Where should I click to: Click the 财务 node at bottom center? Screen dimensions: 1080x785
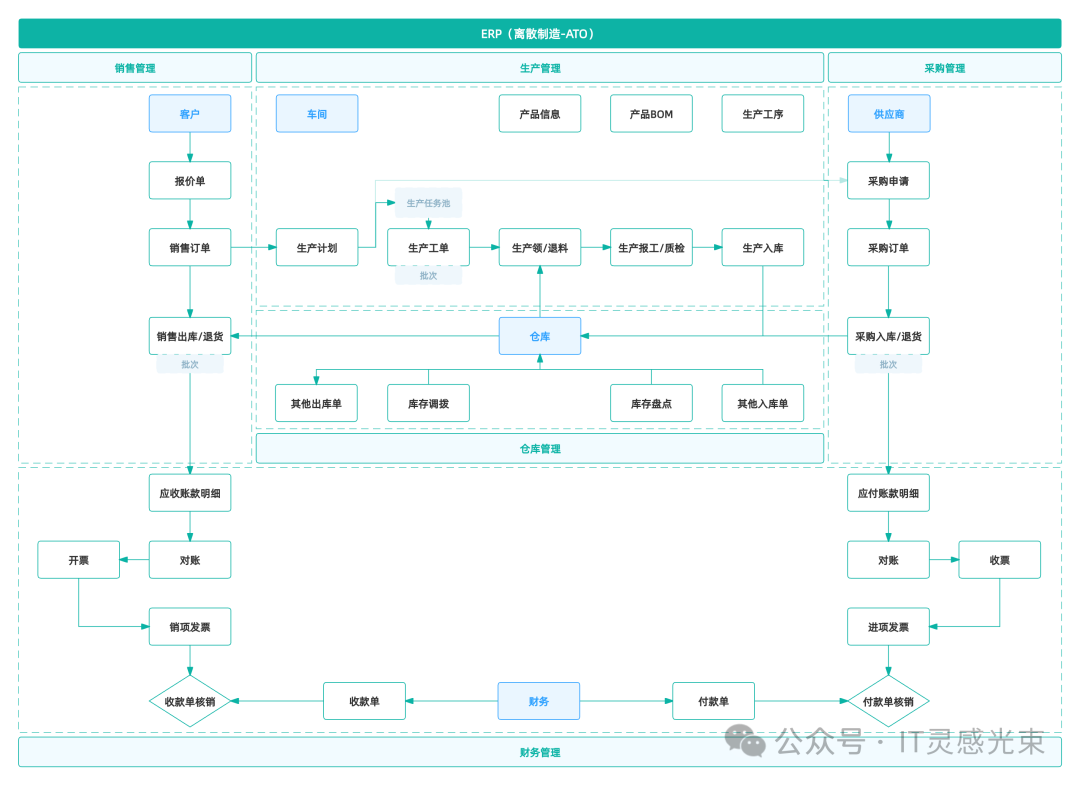pyautogui.click(x=539, y=701)
